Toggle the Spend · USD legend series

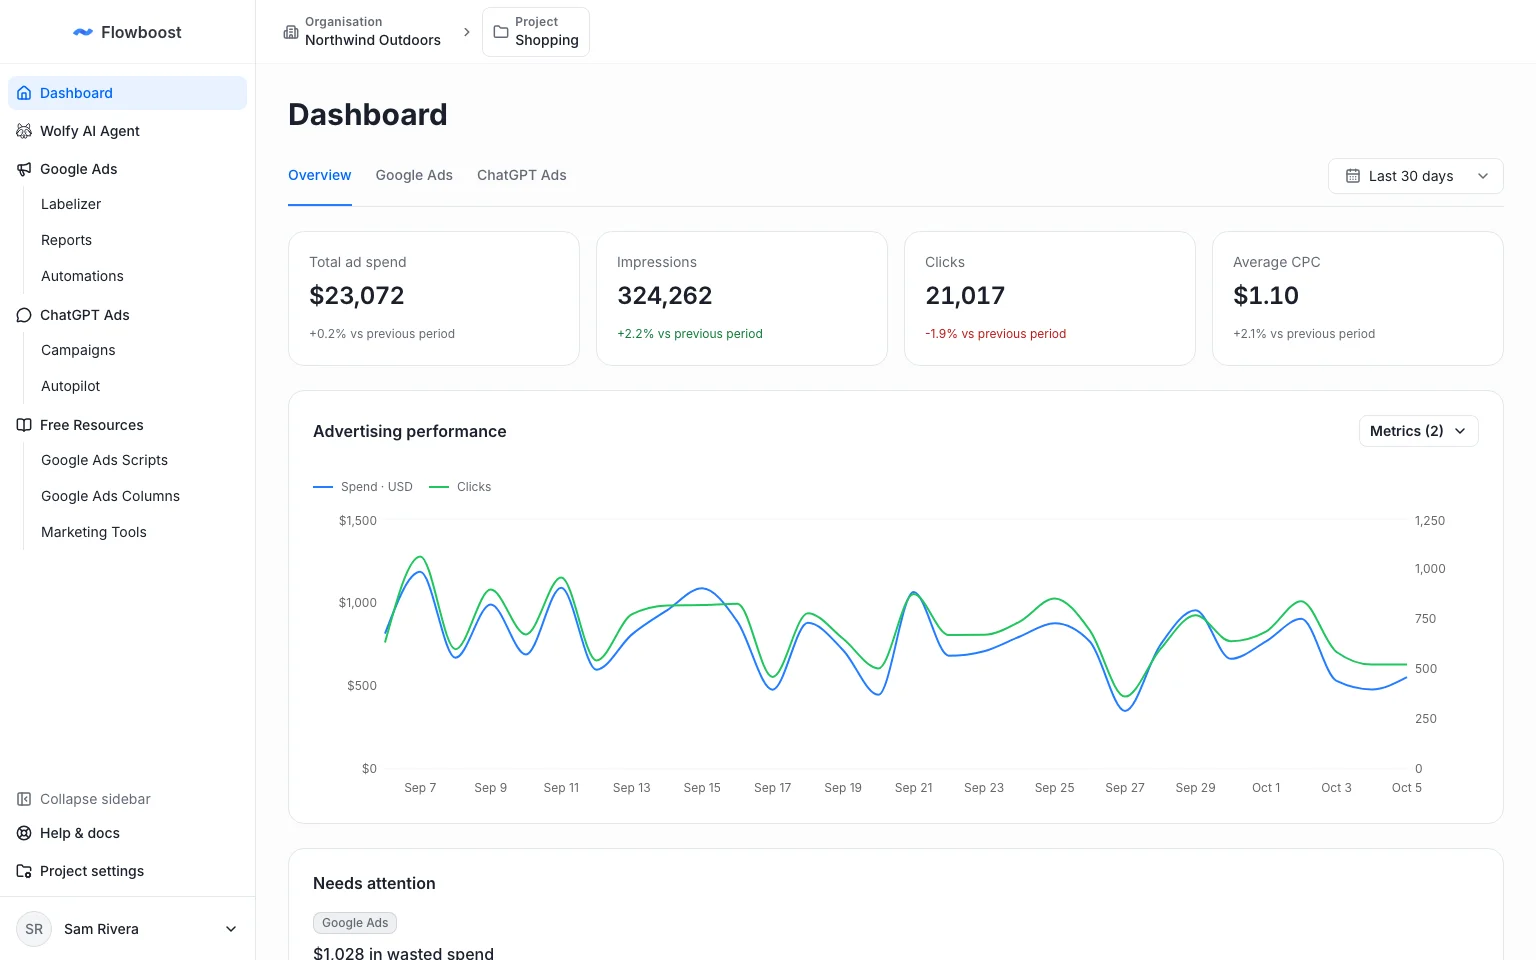tap(363, 487)
